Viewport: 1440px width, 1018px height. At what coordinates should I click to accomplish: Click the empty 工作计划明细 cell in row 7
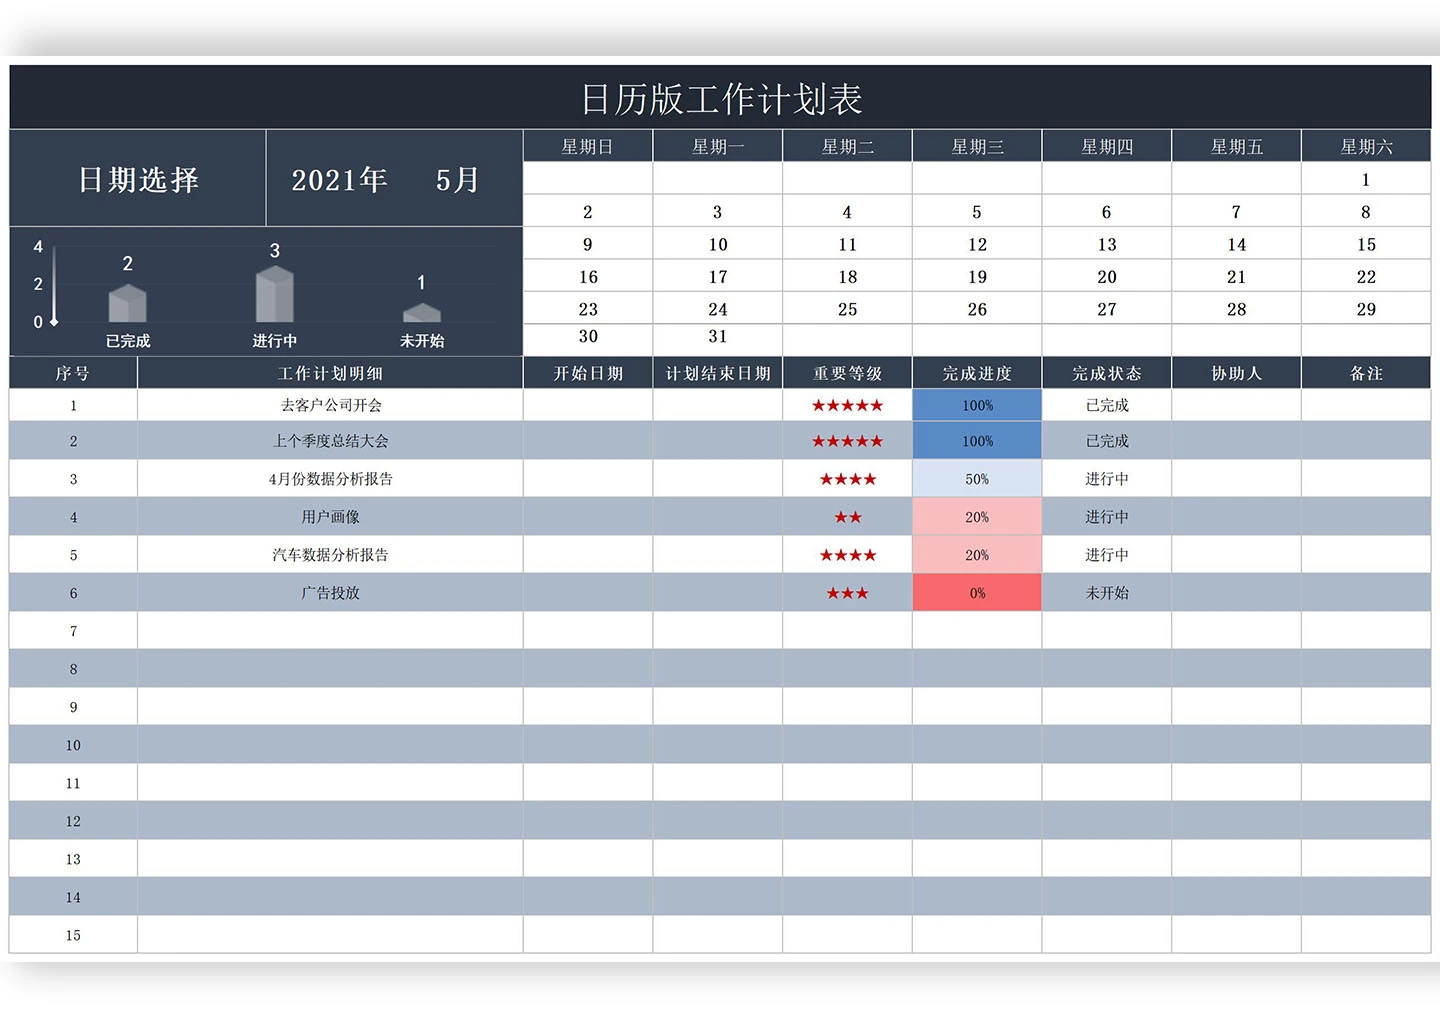coord(330,631)
